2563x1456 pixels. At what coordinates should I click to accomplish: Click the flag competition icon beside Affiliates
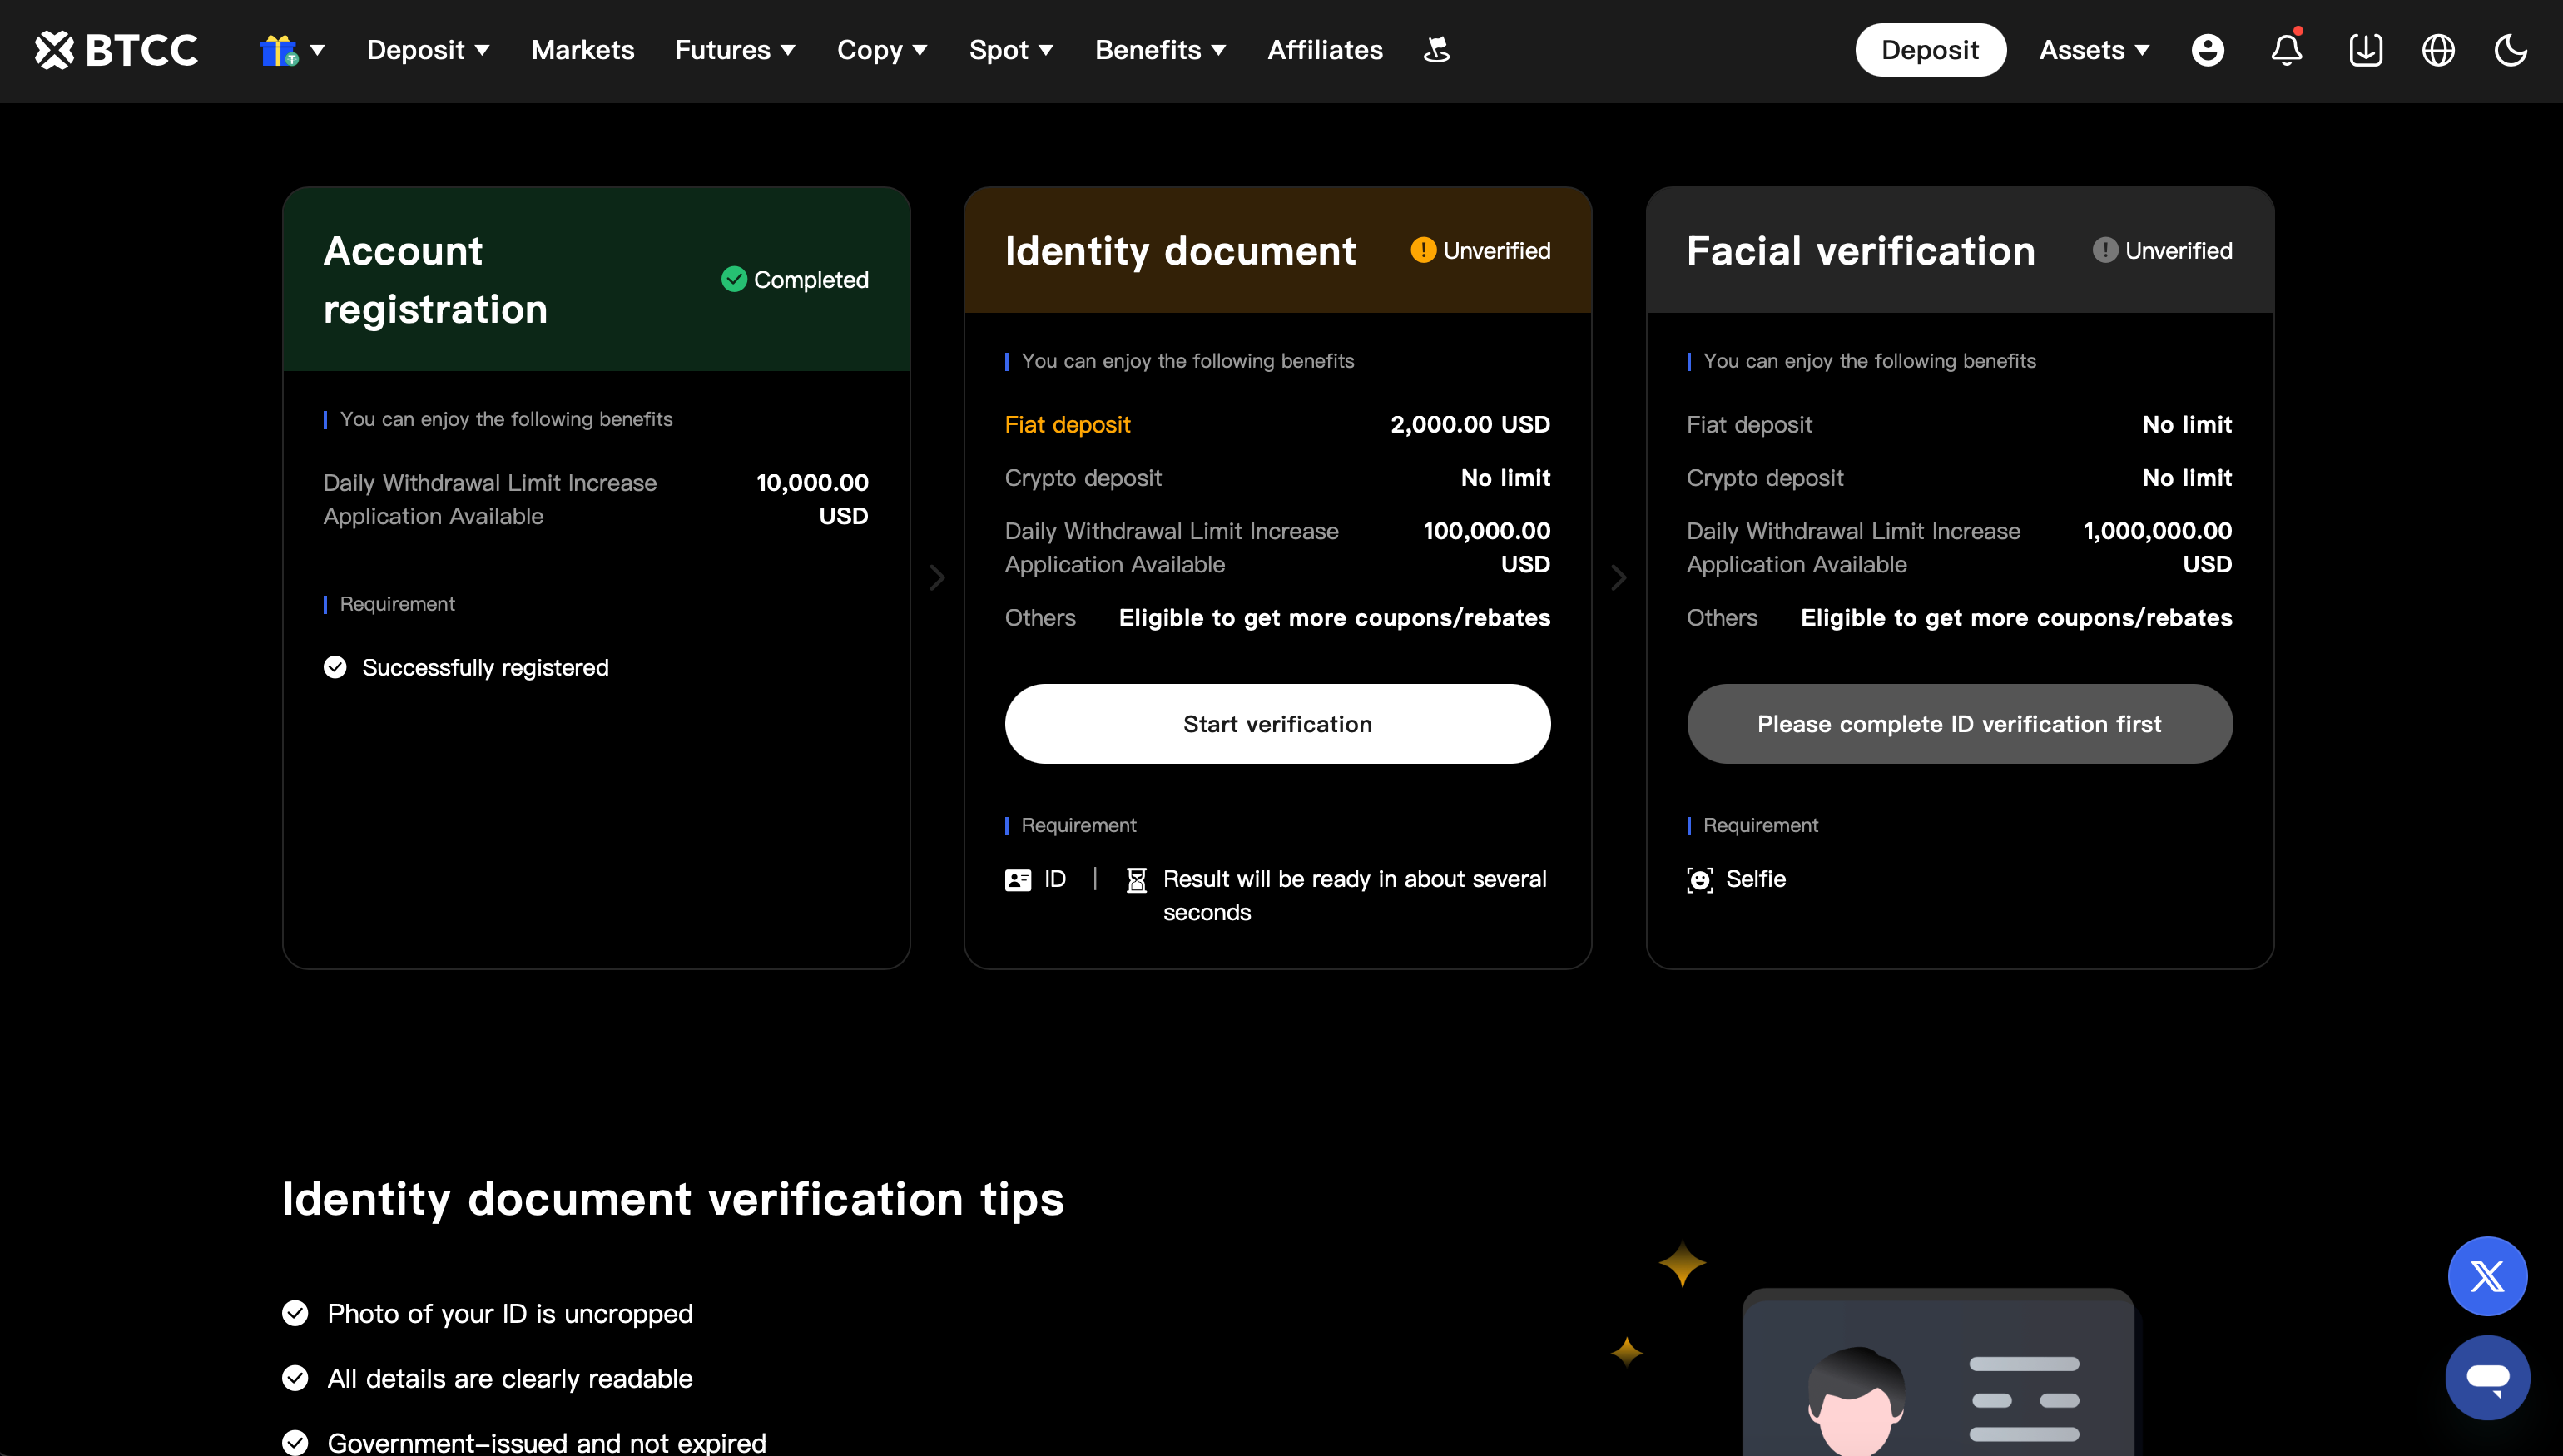coord(1436,49)
